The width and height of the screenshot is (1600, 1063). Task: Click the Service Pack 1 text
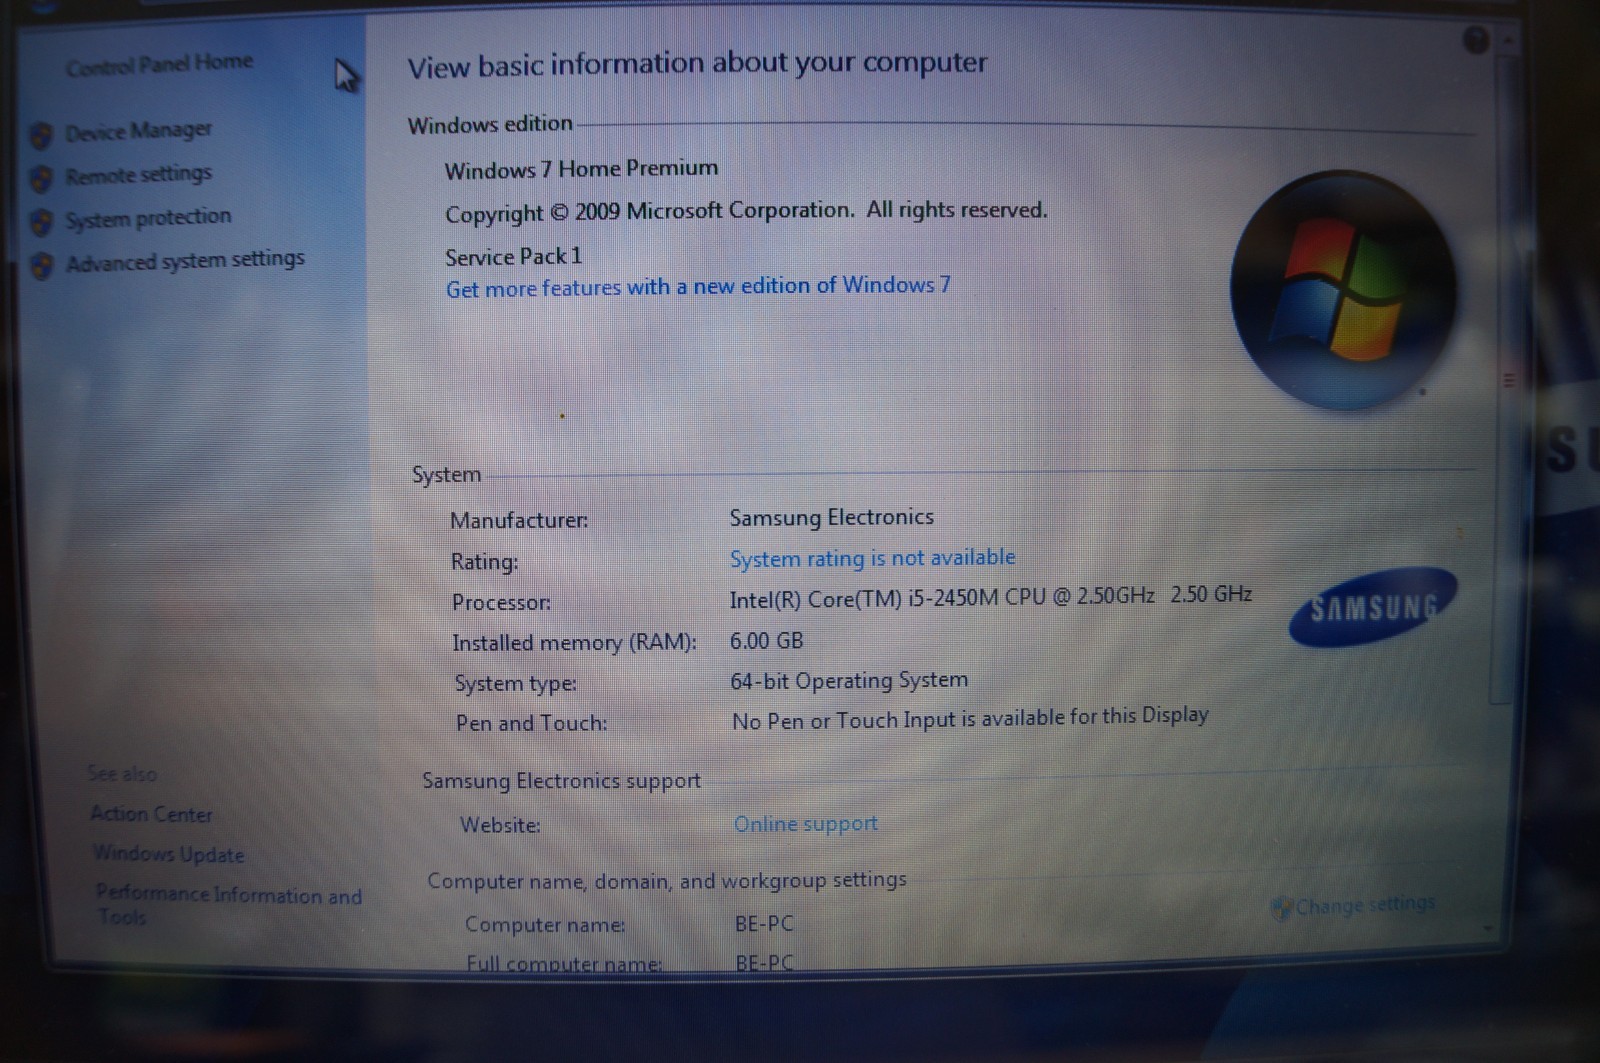coord(513,257)
